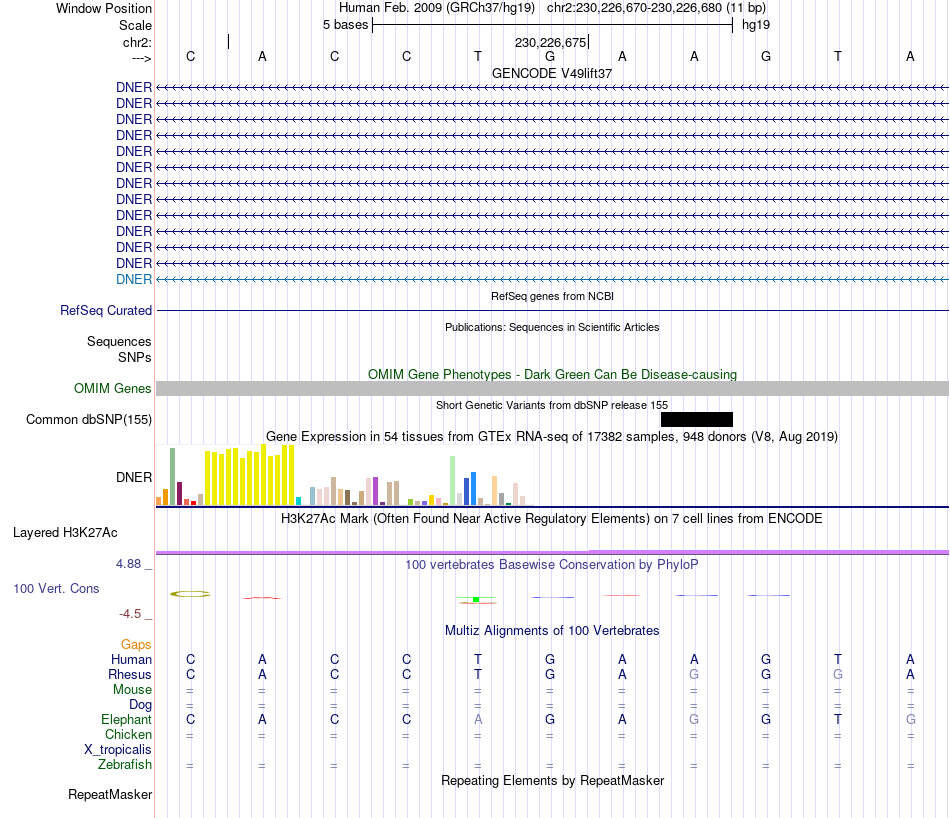Select the black dbSNP variant block
The width and height of the screenshot is (950, 818).
pyautogui.click(x=697, y=419)
